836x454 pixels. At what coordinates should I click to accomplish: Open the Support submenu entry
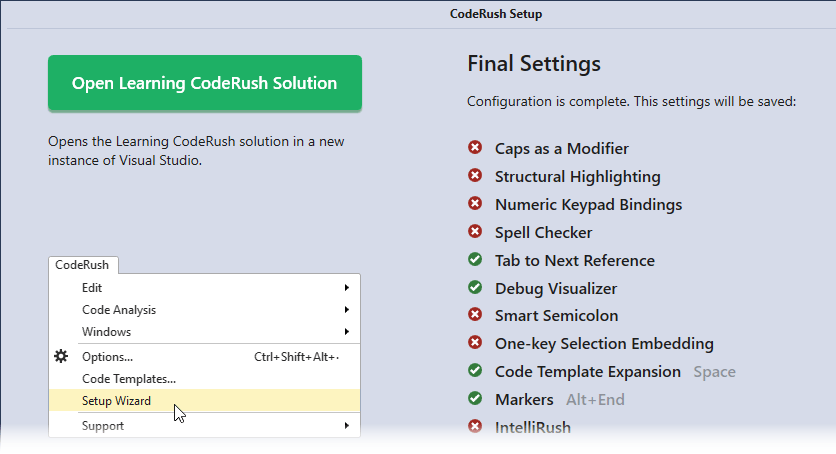103,426
